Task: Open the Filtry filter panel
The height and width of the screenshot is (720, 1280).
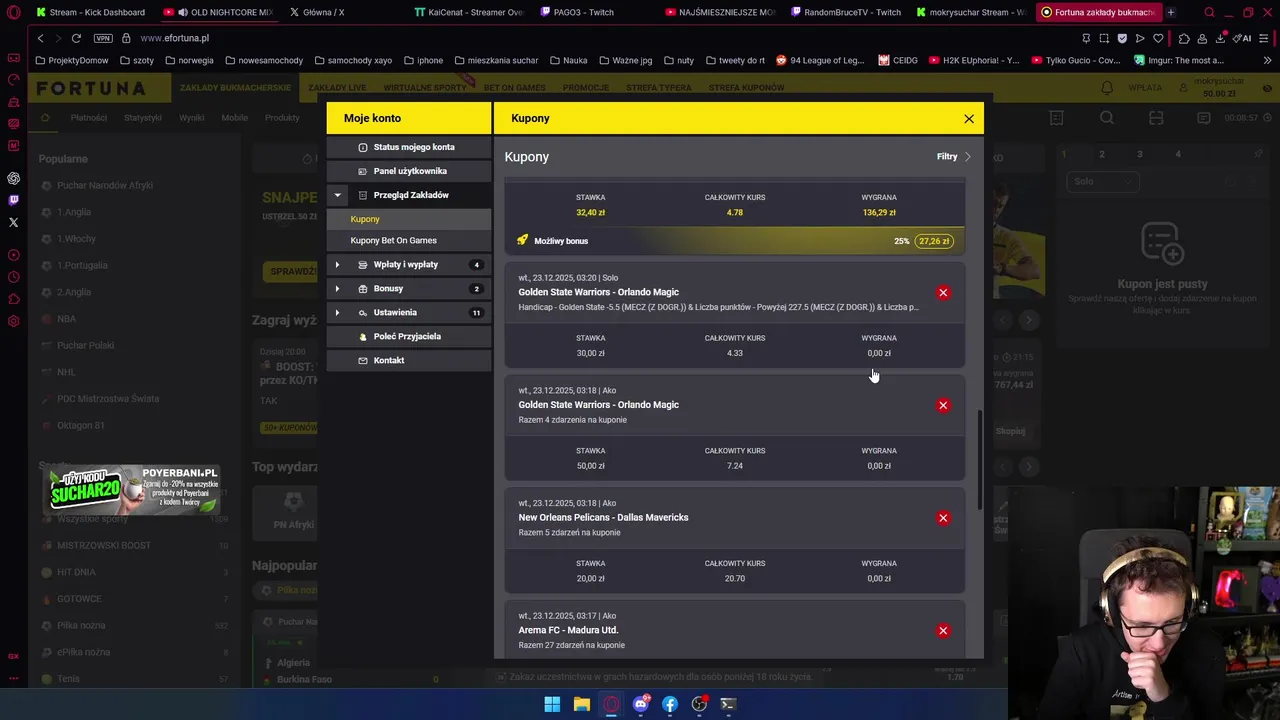Action: (x=954, y=157)
